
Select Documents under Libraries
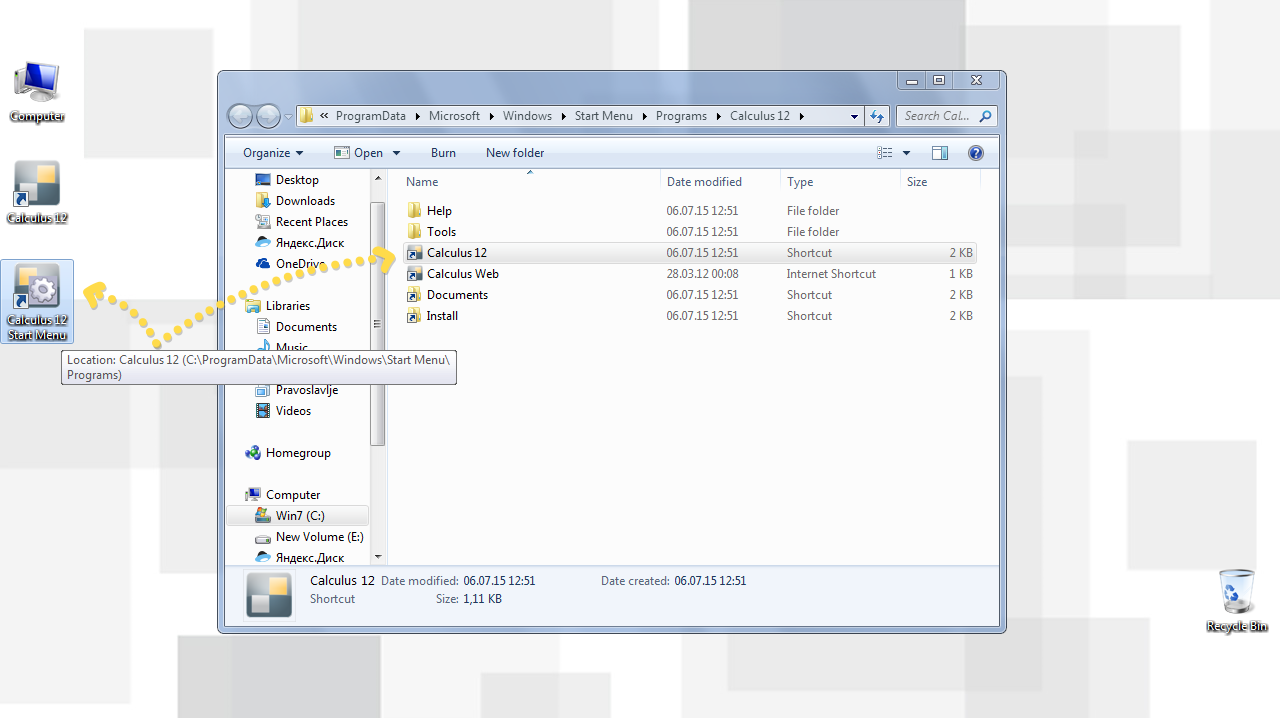coord(306,327)
